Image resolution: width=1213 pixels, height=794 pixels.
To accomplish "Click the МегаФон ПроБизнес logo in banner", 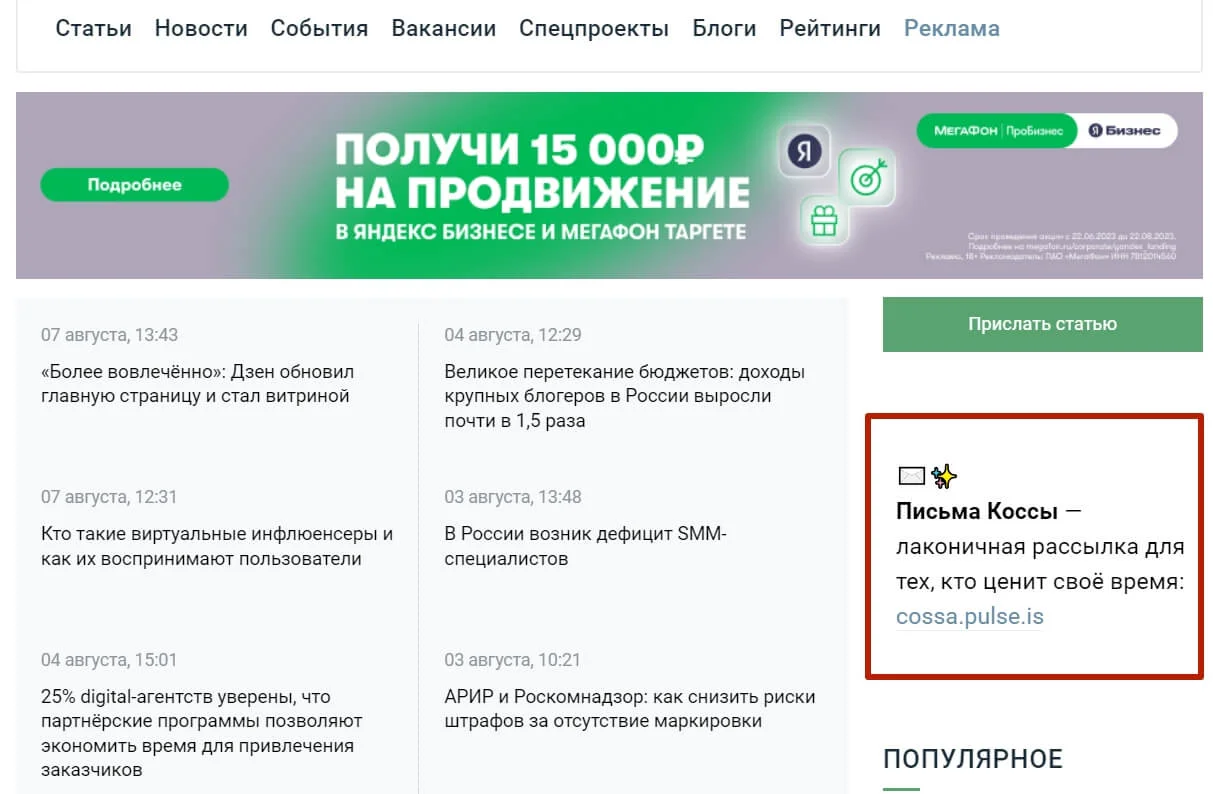I will [x=997, y=131].
